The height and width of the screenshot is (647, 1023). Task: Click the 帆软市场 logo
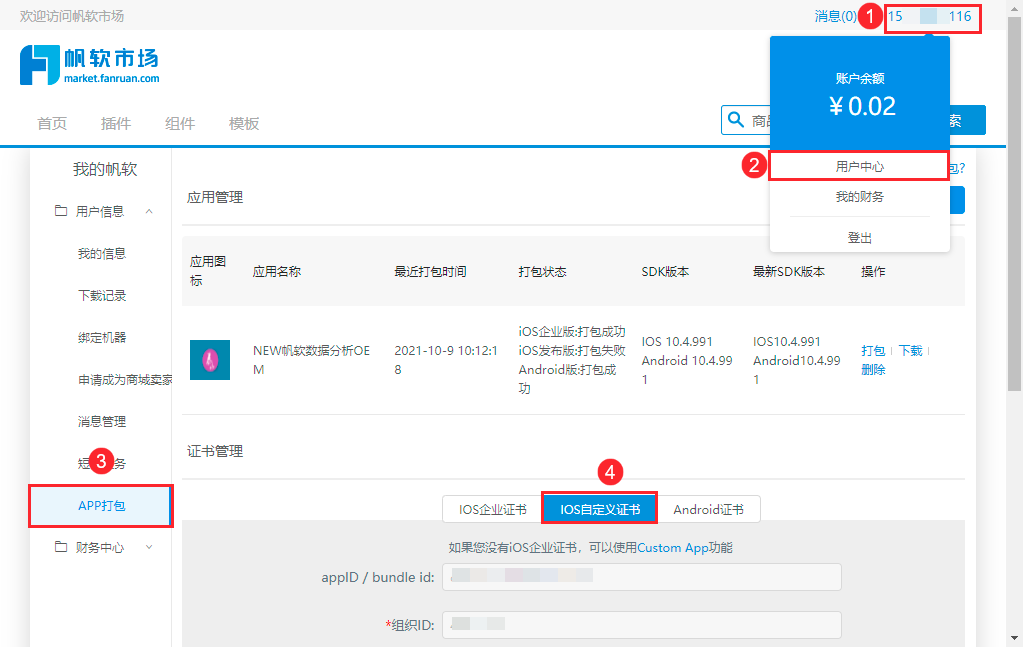coord(89,65)
